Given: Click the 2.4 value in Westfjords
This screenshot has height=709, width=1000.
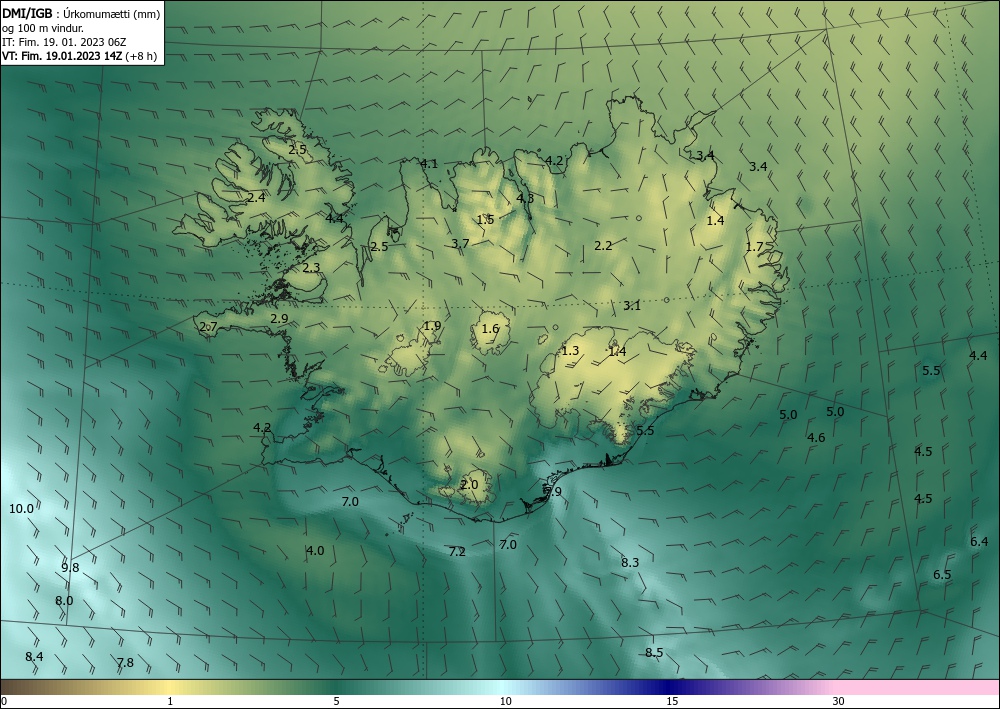Looking at the screenshot, I should pyautogui.click(x=256, y=198).
